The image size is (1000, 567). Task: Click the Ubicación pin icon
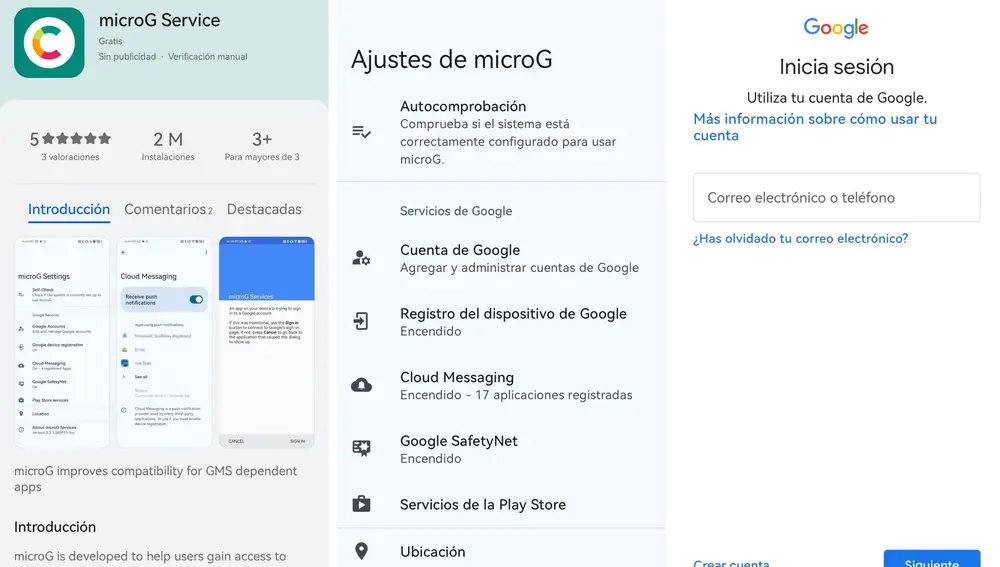[362, 551]
